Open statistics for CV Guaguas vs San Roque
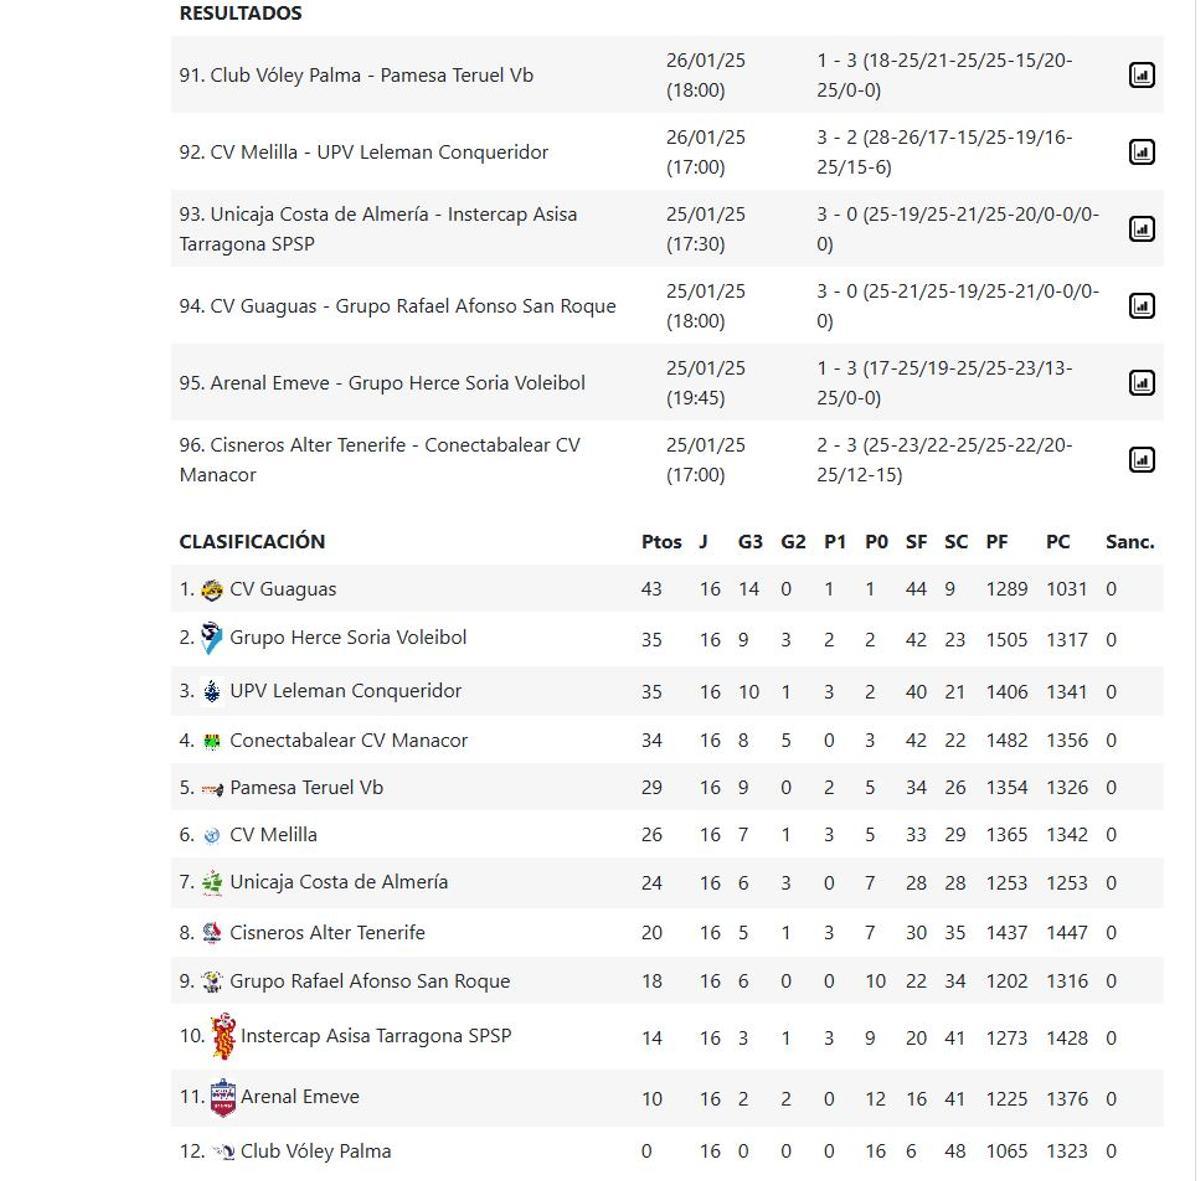This screenshot has width=1200, height=1181. coord(1143,306)
